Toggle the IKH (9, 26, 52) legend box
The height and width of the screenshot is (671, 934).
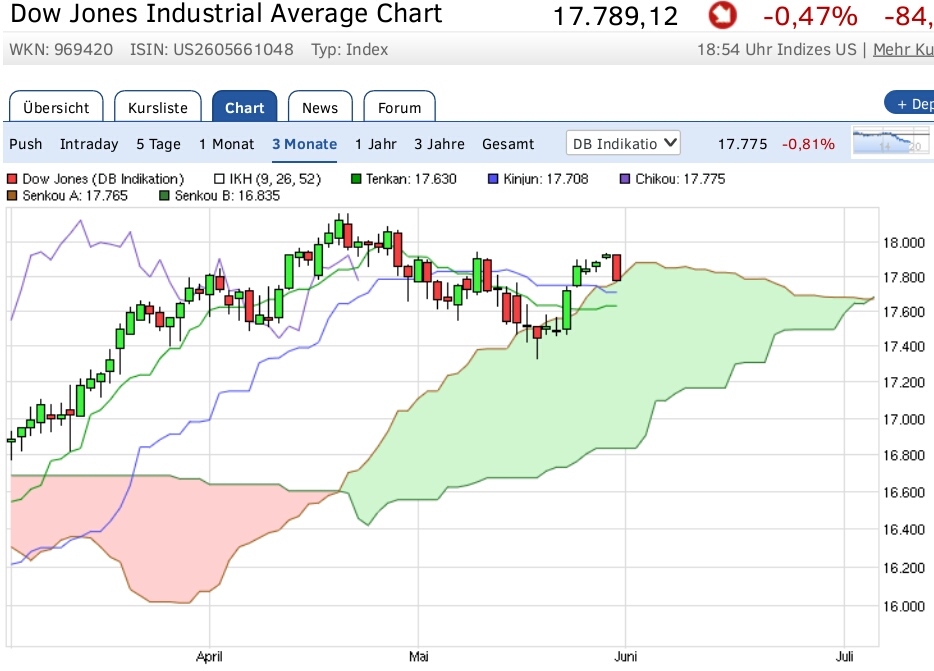220,179
